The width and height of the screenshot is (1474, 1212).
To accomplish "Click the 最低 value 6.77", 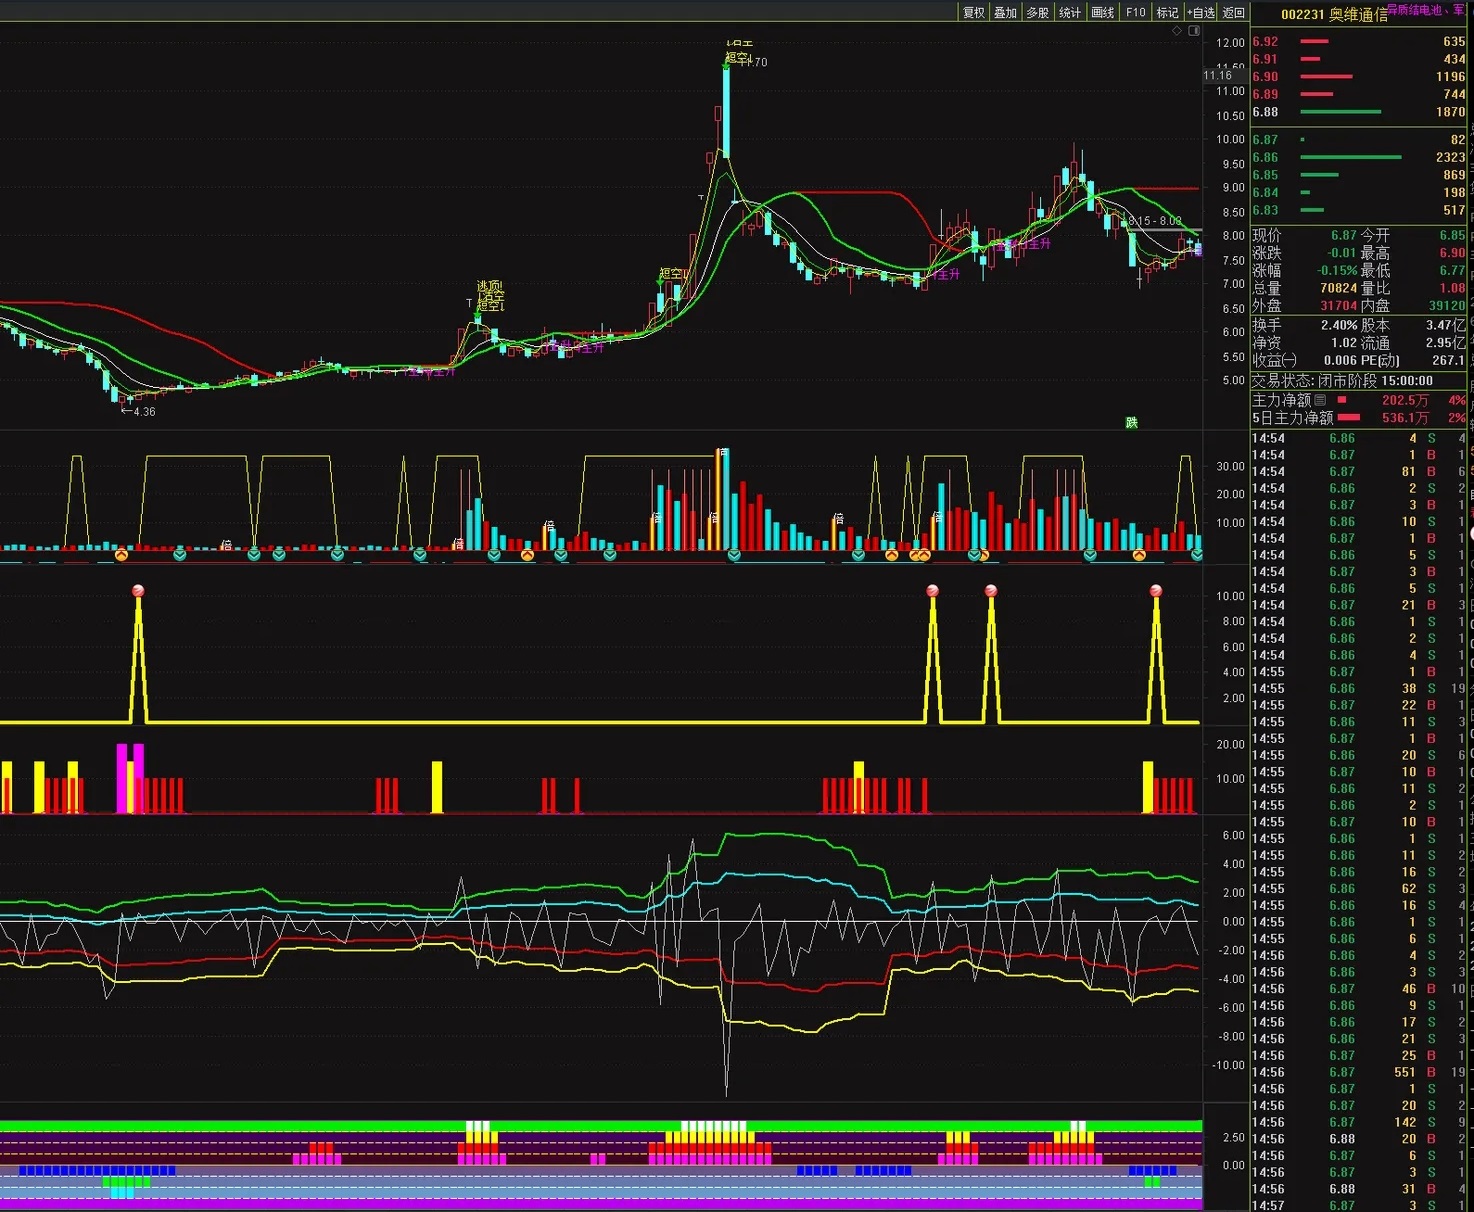I will [1452, 271].
